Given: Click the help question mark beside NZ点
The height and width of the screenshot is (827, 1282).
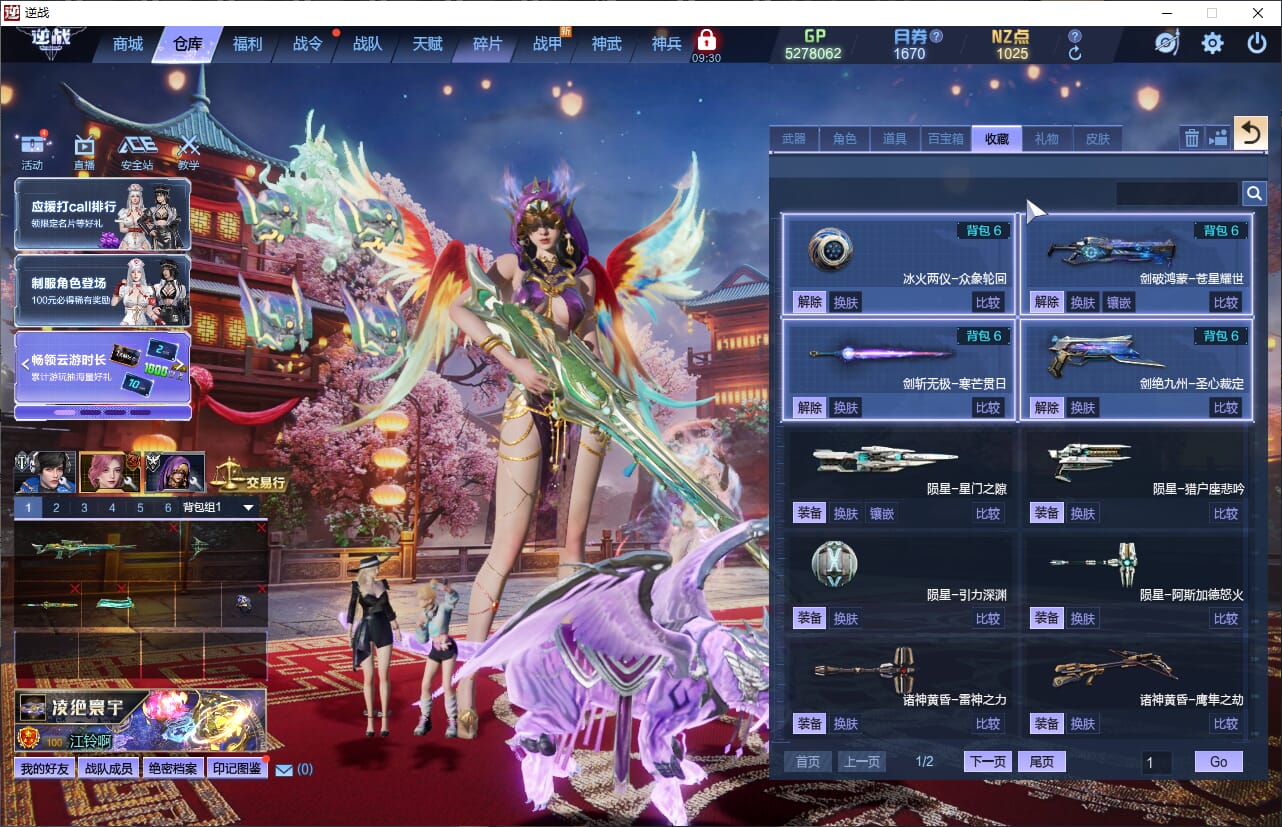Looking at the screenshot, I should click(1075, 36).
